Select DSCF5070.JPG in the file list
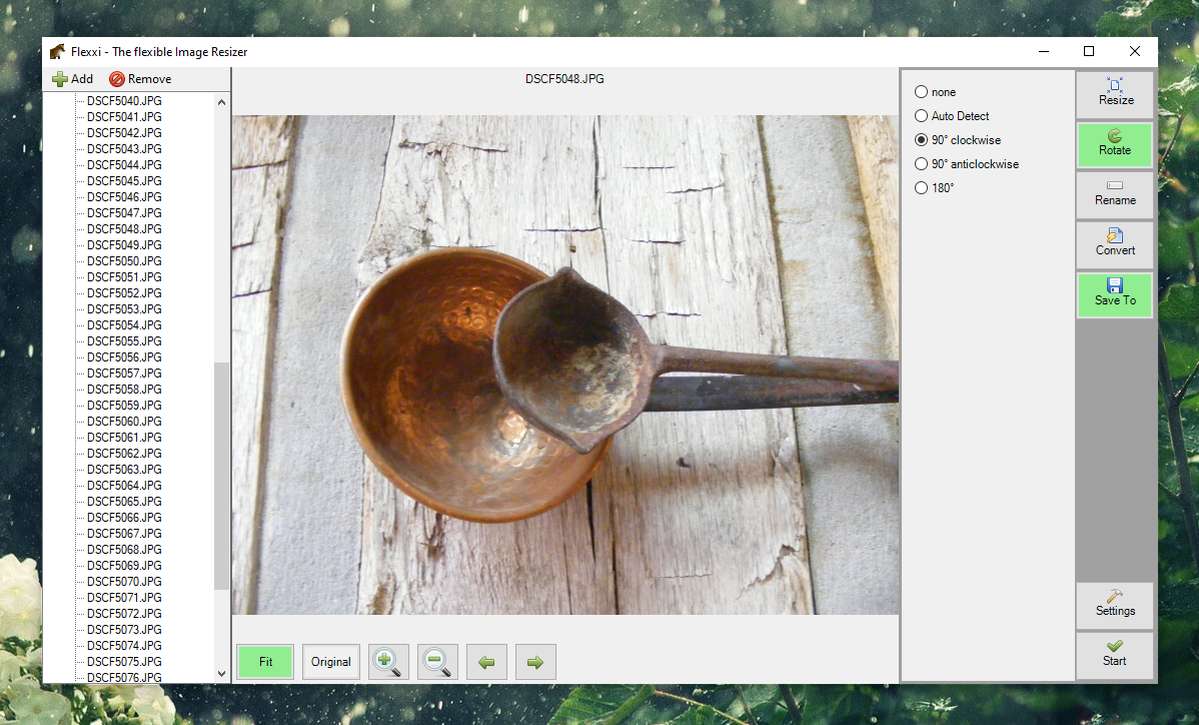This screenshot has width=1199, height=725. (124, 583)
